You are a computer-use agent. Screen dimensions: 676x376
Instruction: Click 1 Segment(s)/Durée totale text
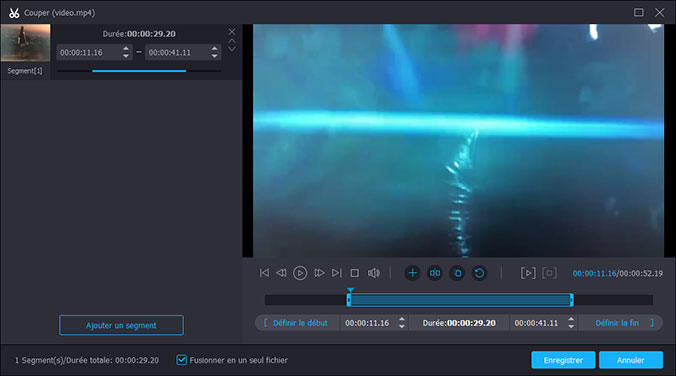click(87, 360)
